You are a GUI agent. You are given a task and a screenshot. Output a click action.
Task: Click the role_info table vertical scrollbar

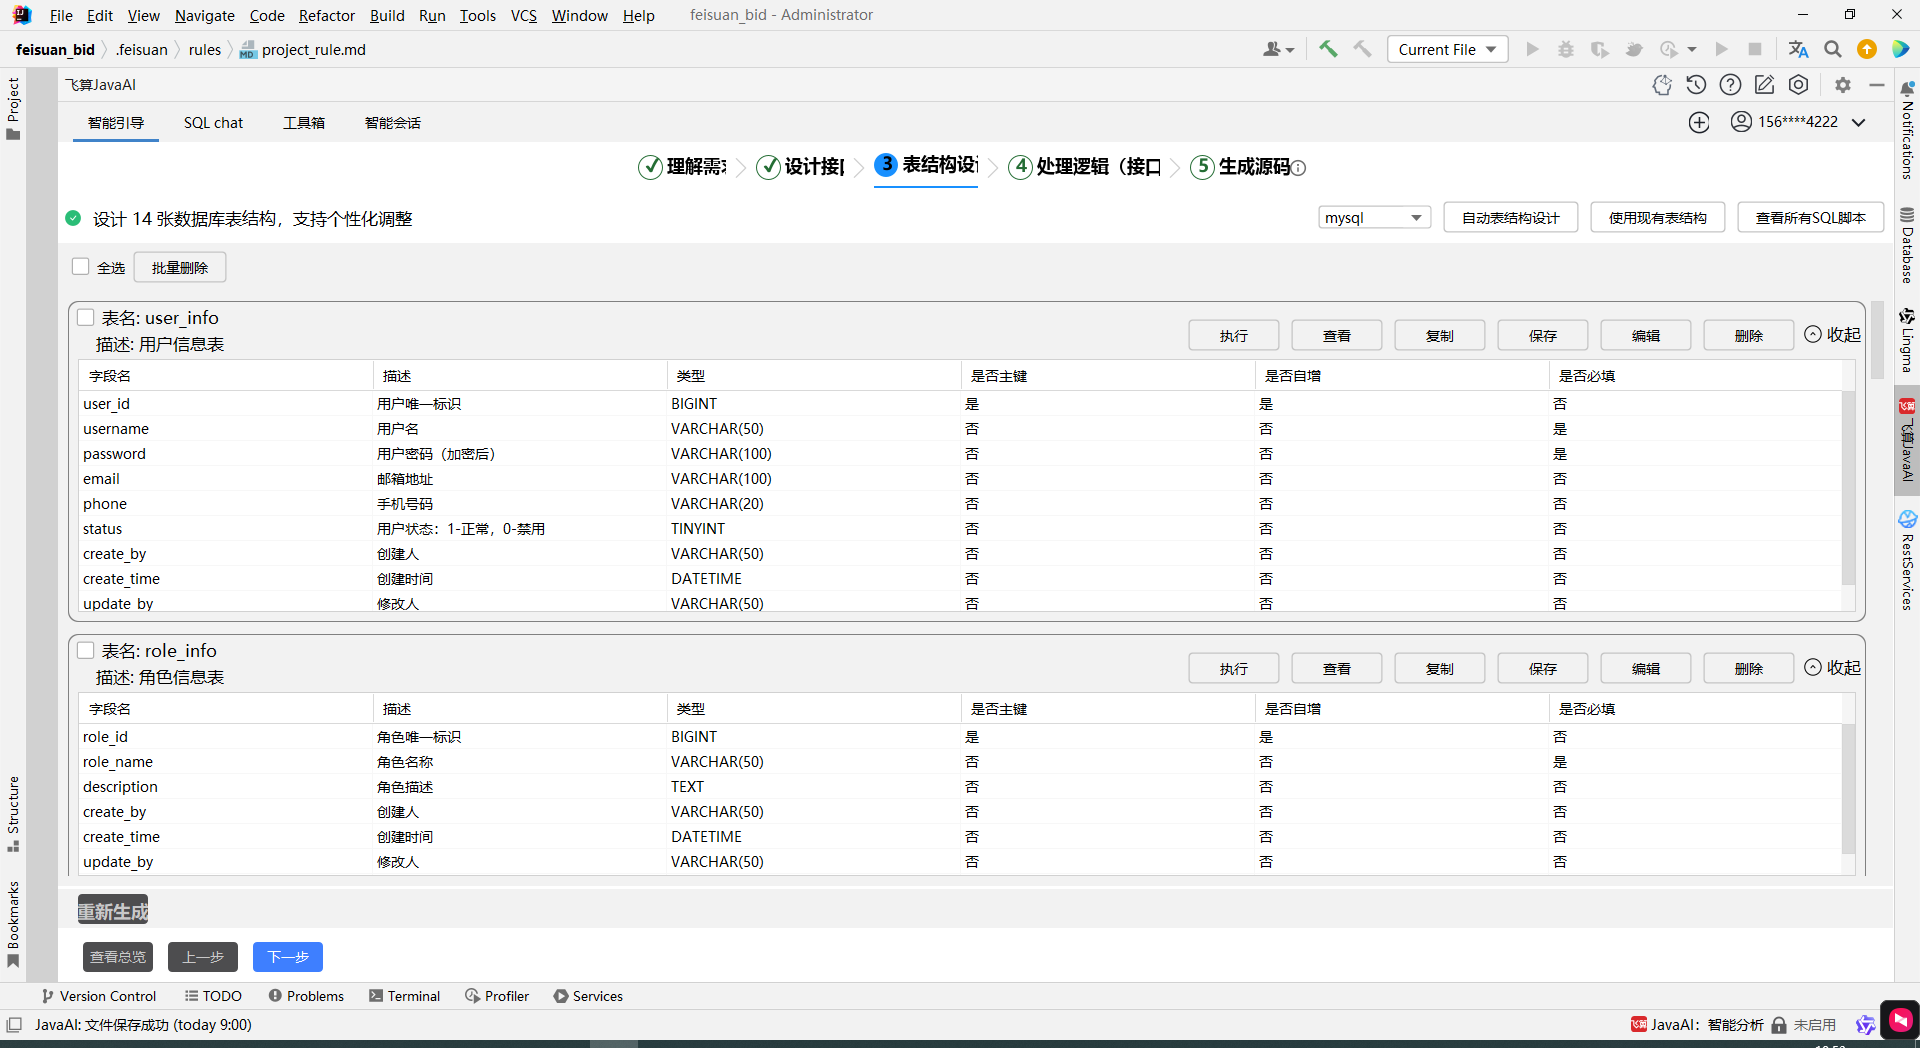click(x=1848, y=790)
